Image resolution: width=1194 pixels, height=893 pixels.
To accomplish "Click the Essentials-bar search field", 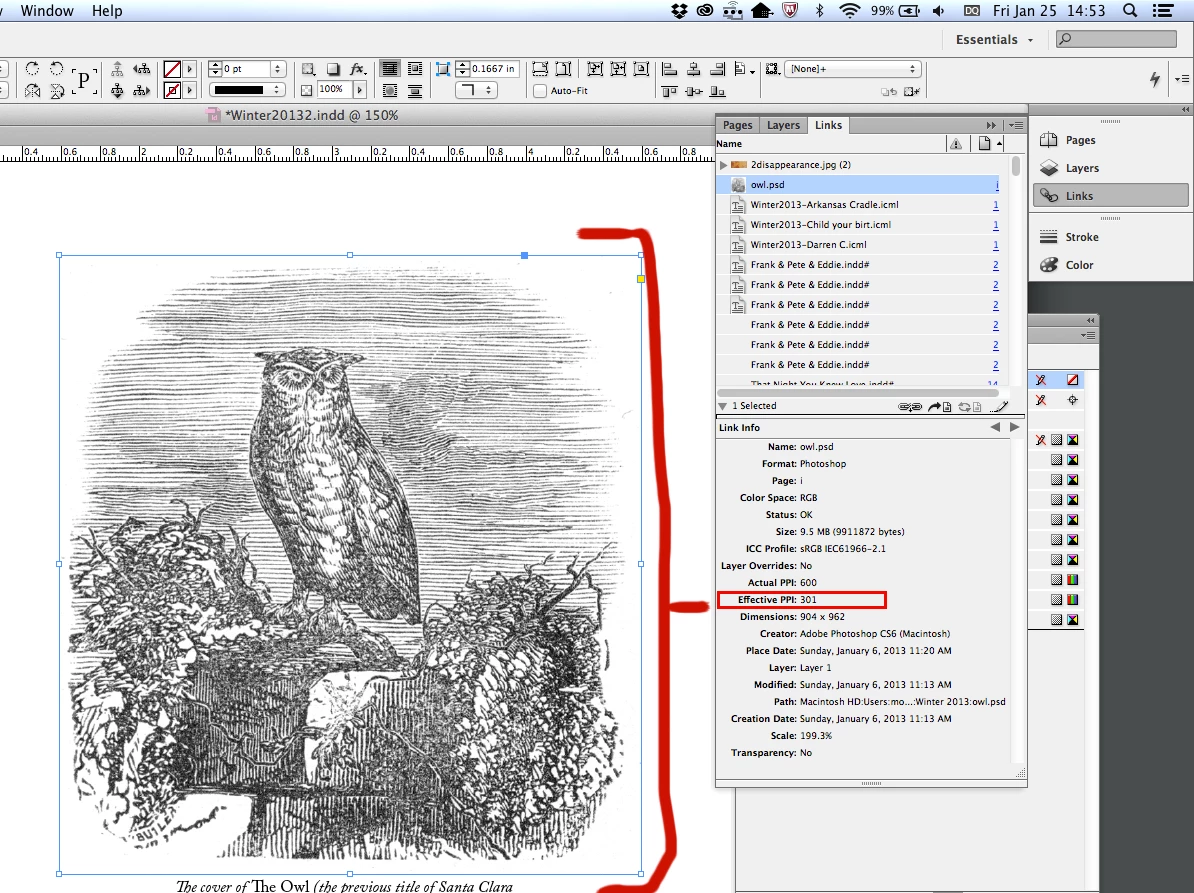I will coord(1117,39).
